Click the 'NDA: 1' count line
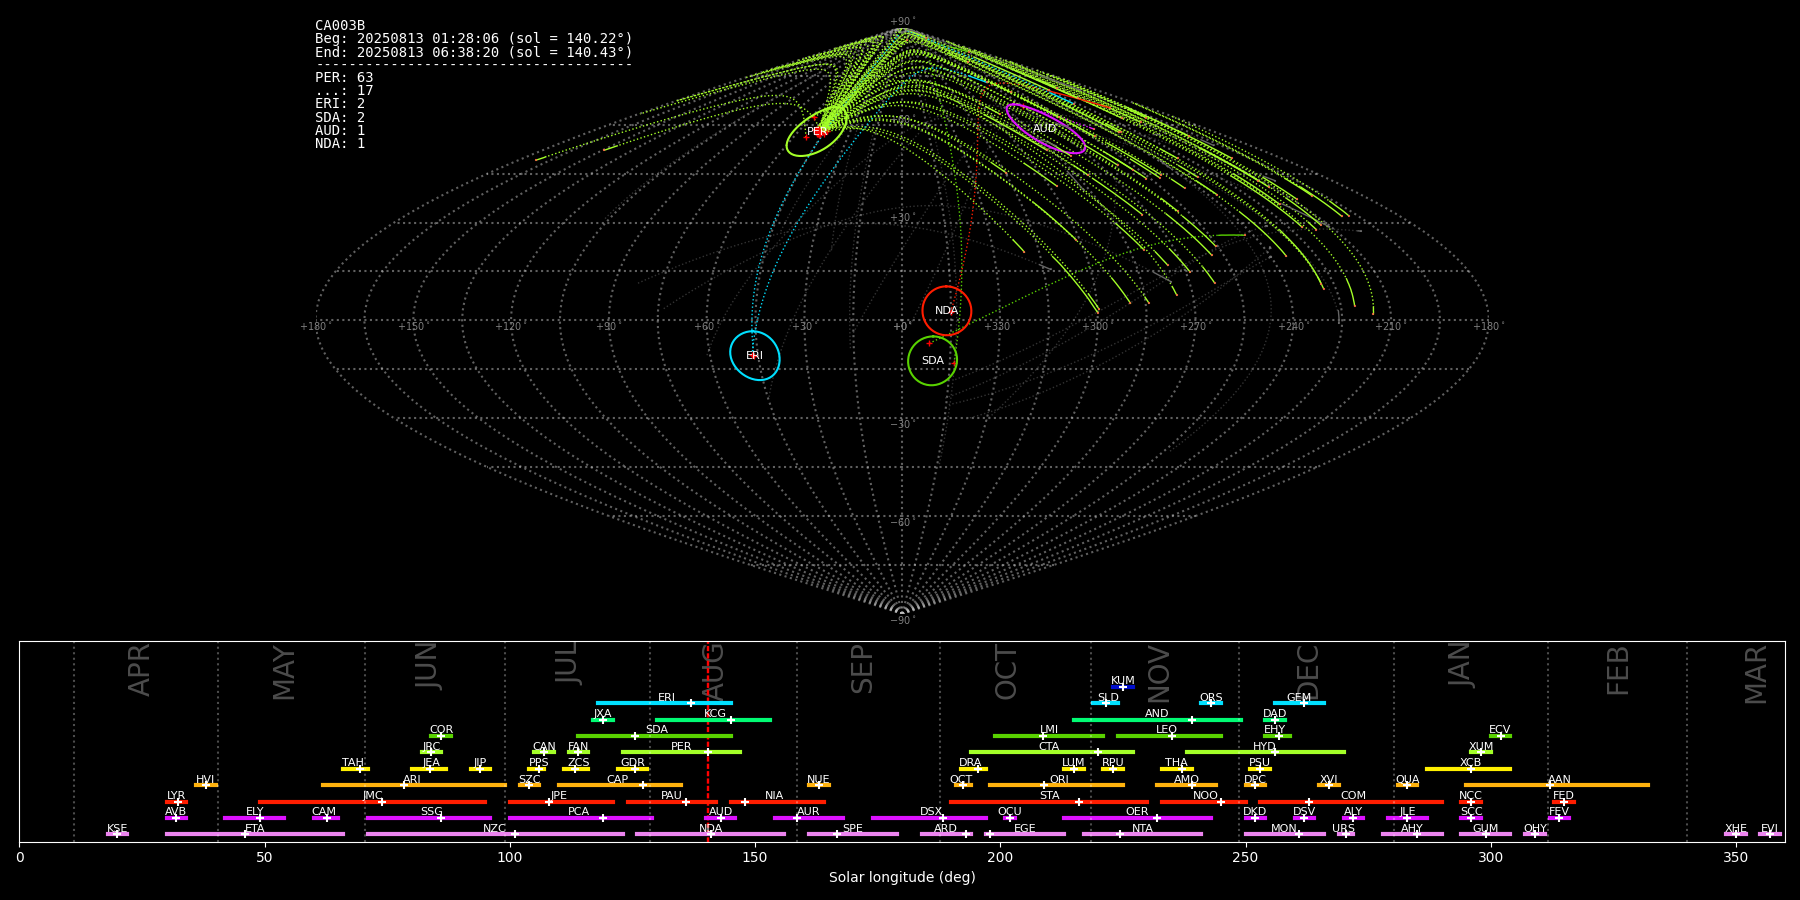This screenshot has width=1800, height=900. pos(340,144)
